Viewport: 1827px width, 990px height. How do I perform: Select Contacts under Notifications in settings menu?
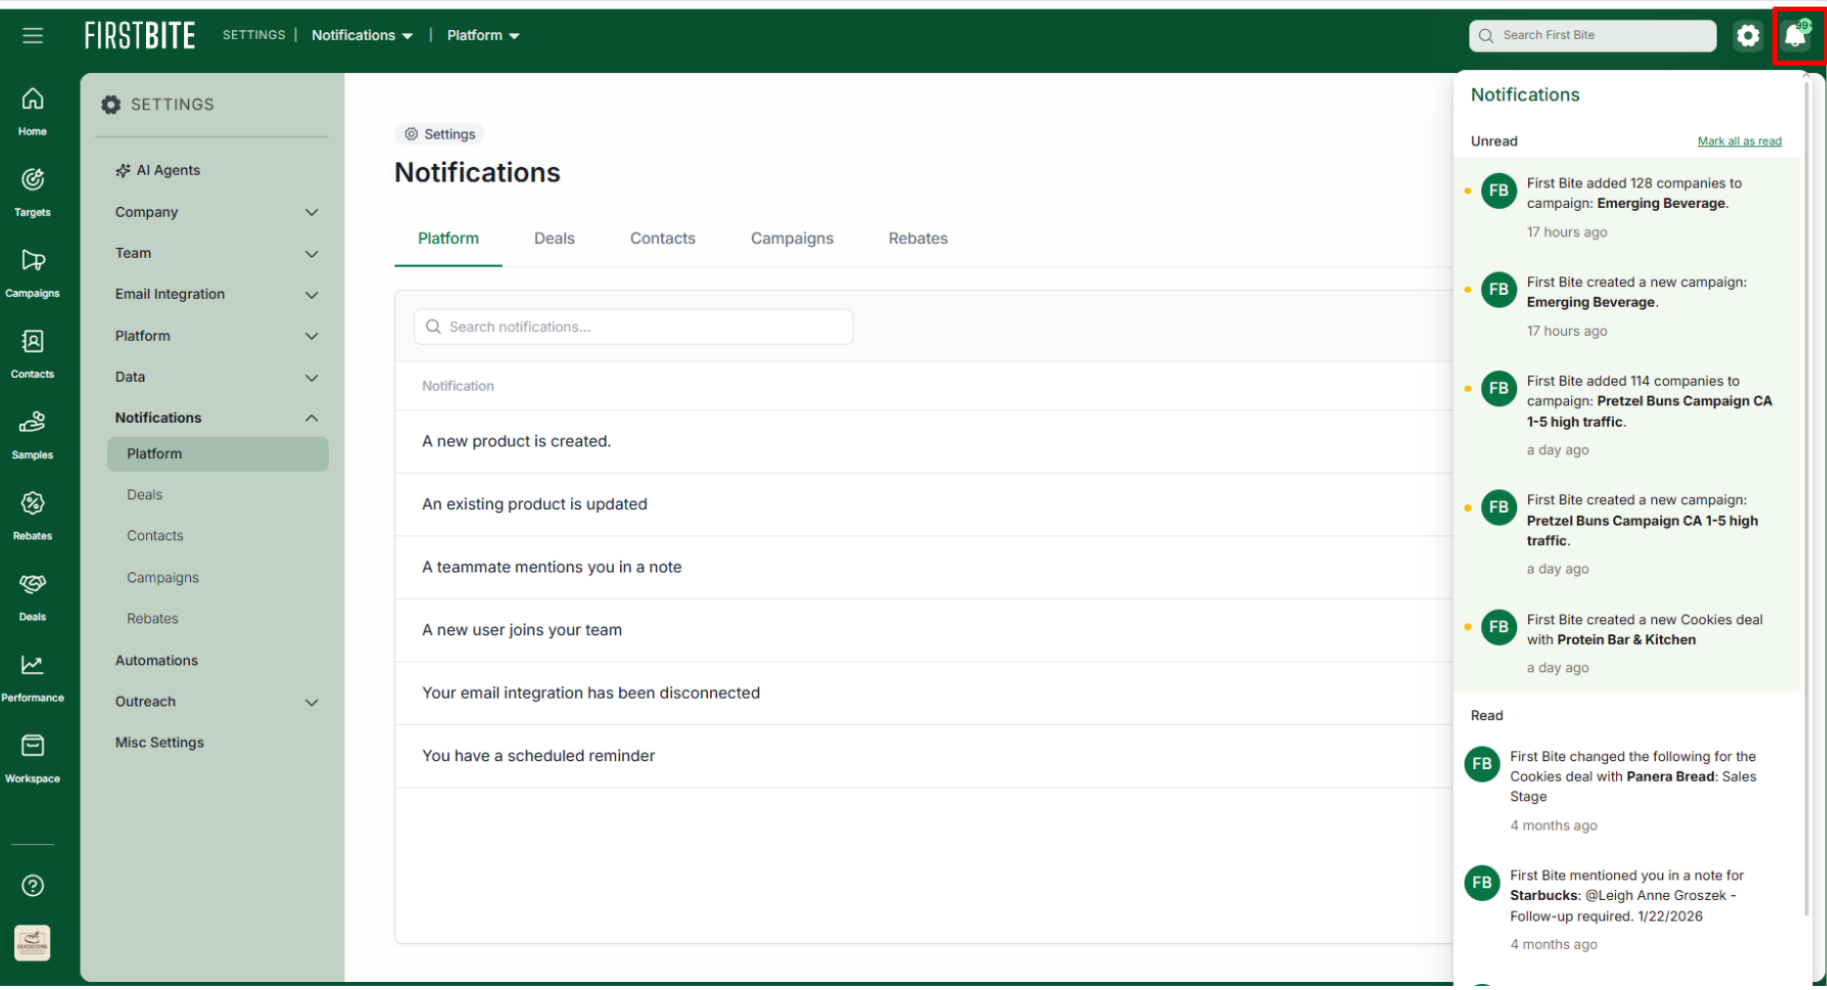pos(155,536)
